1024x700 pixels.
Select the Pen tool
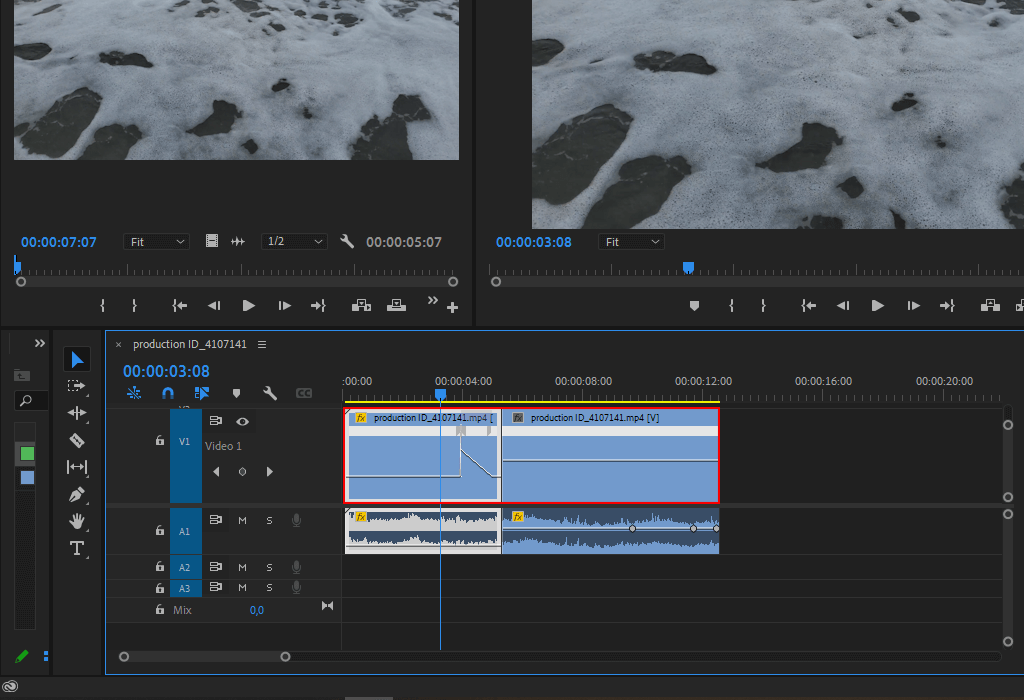[76, 495]
